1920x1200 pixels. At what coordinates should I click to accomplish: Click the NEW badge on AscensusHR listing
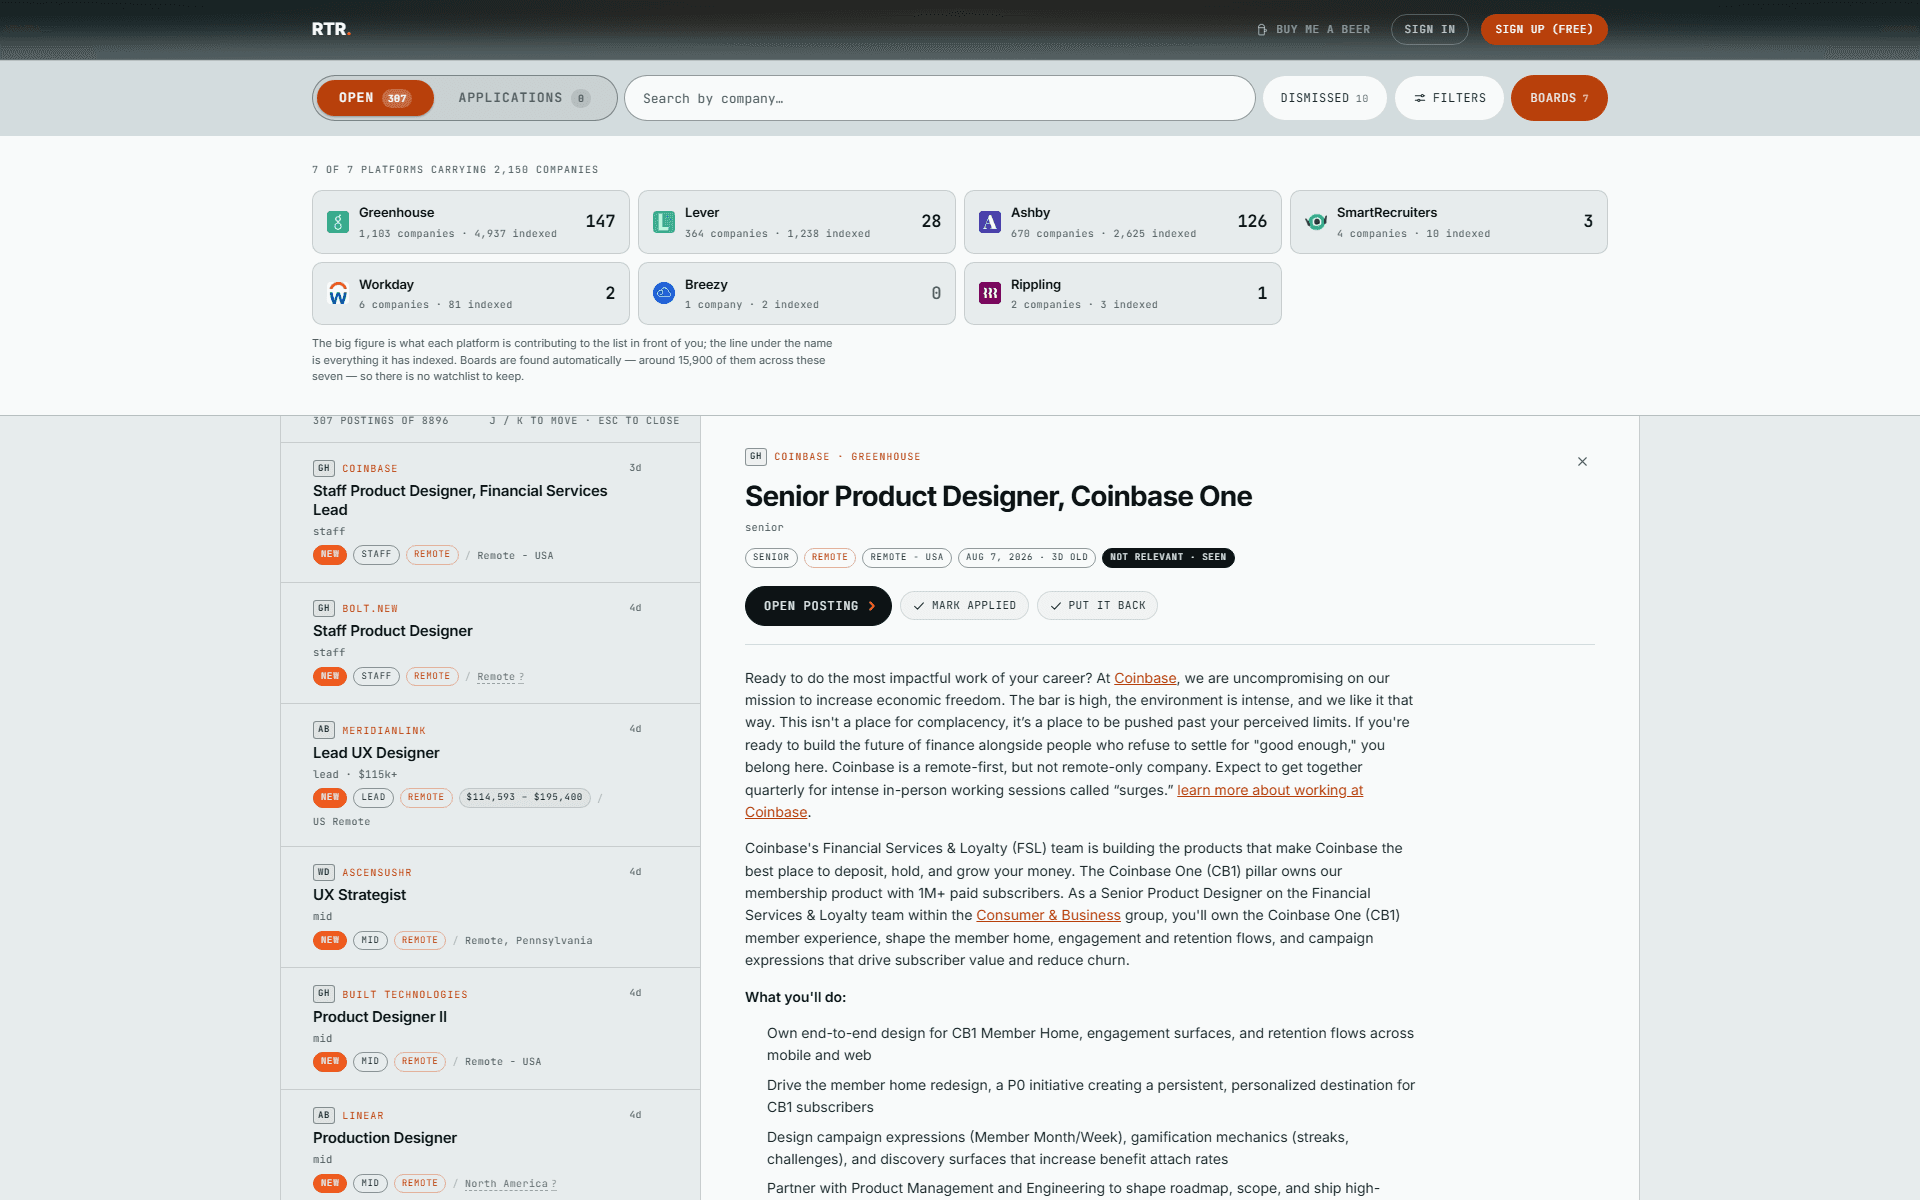coord(330,940)
